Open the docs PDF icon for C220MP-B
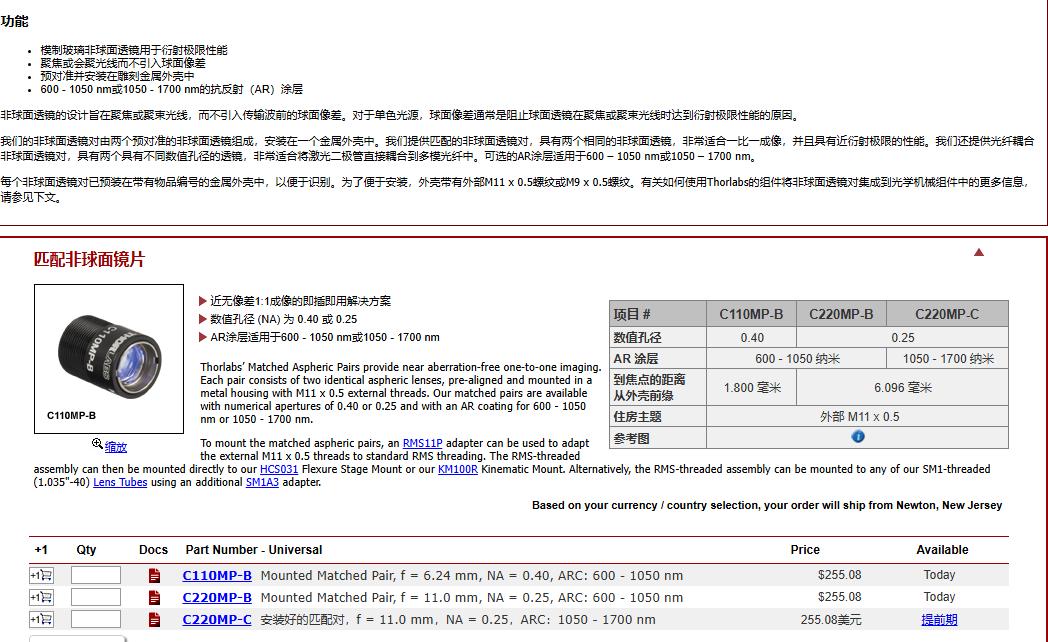 [x=154, y=597]
